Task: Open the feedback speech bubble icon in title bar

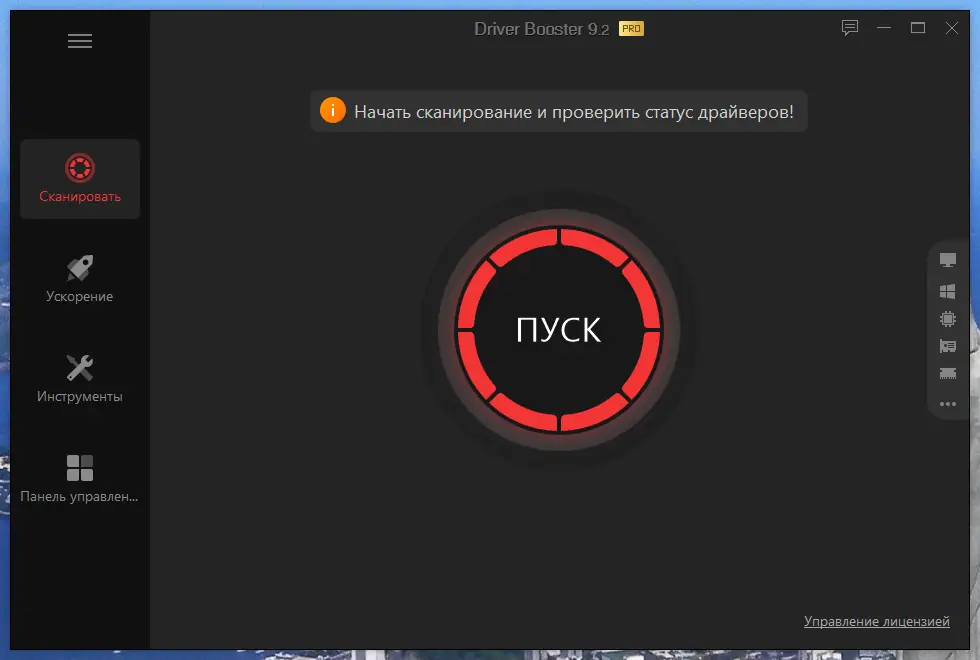Action: coord(849,28)
